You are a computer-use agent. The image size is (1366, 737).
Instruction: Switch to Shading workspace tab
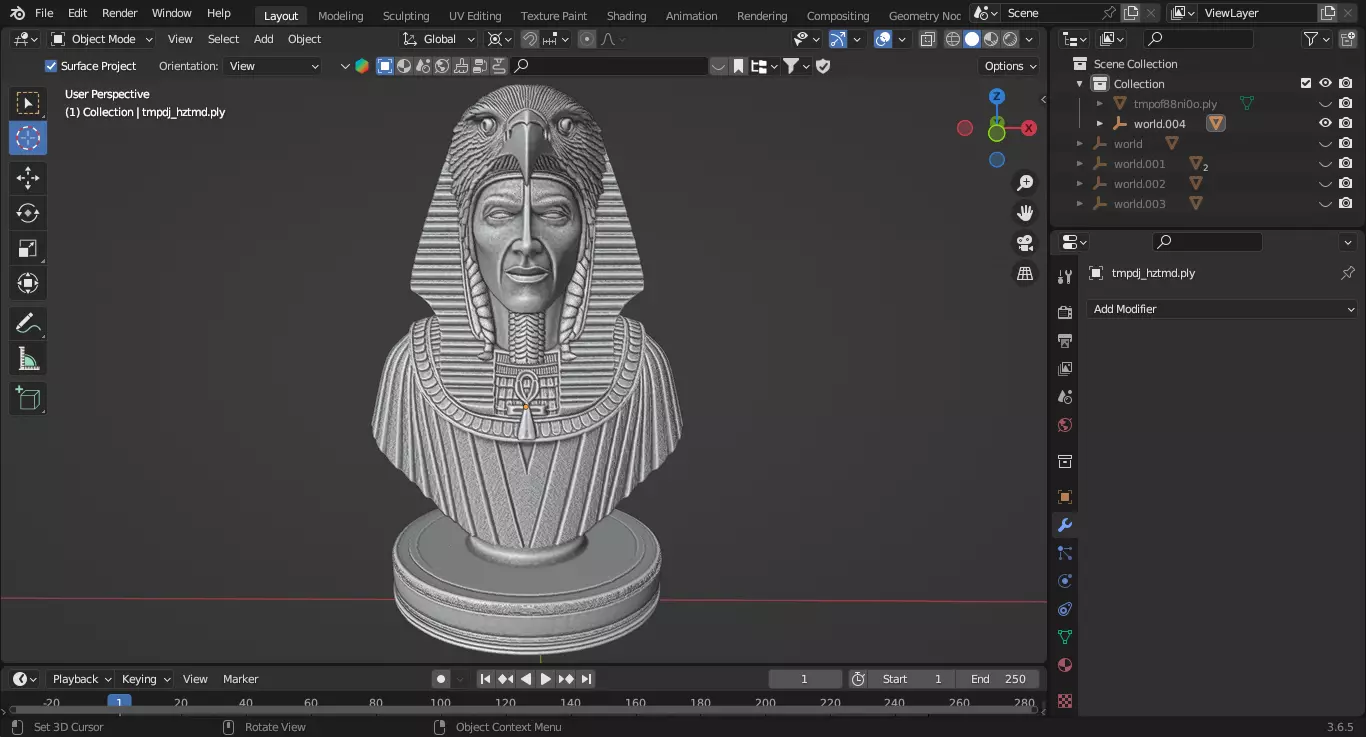pos(626,15)
